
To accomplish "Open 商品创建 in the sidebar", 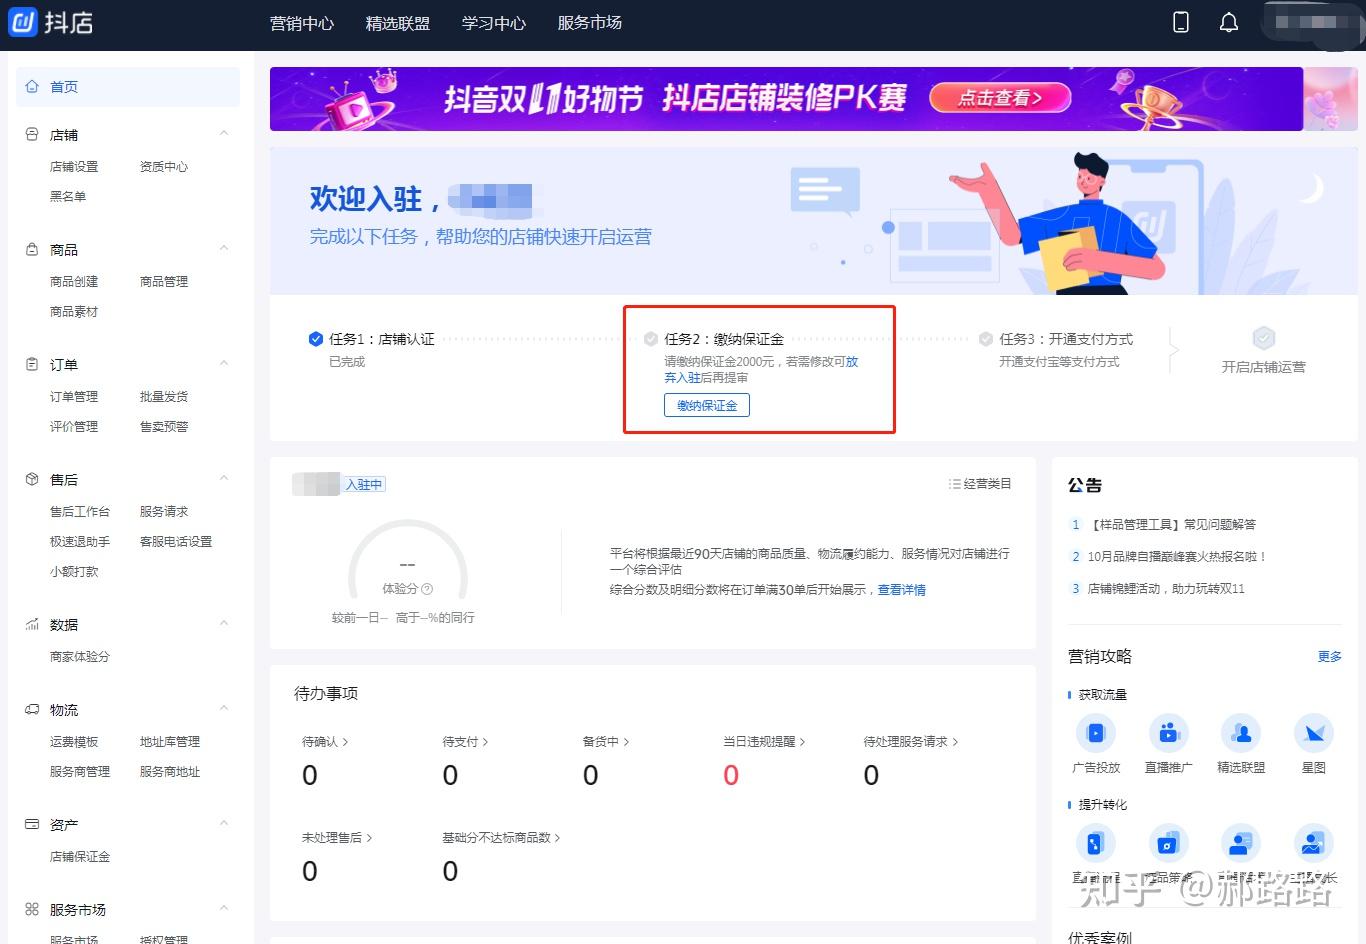I will pyautogui.click(x=74, y=282).
